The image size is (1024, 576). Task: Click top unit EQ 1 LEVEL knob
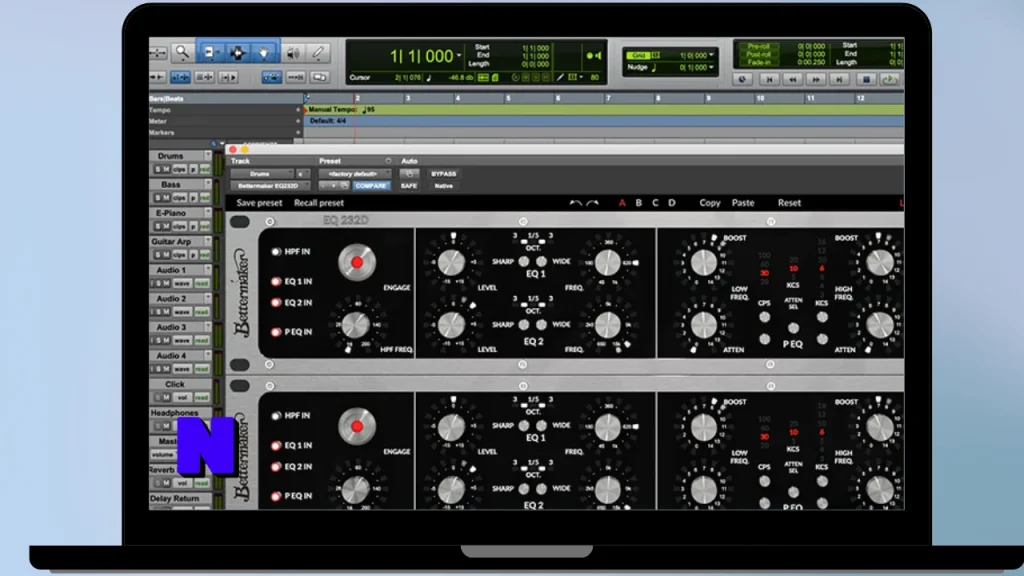click(451, 263)
